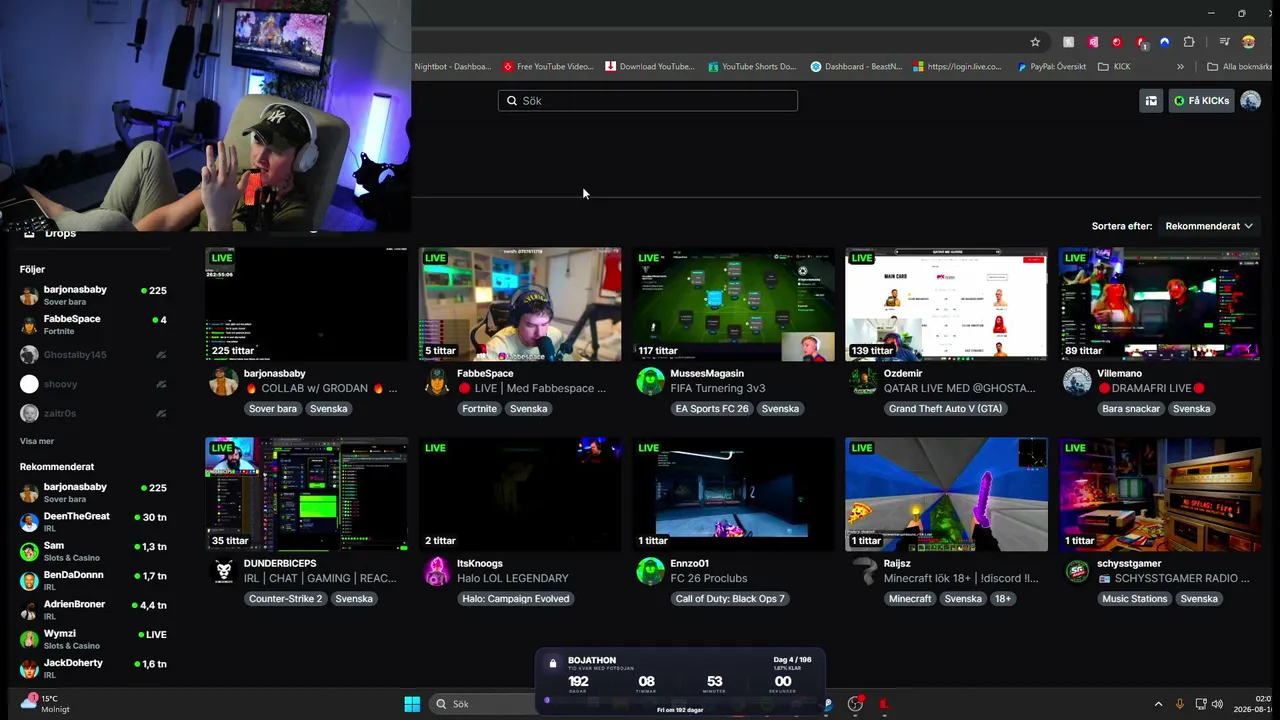Open BenDaDonnn in the Rekommenderat list
The width and height of the screenshot is (1280, 720).
tap(93, 581)
